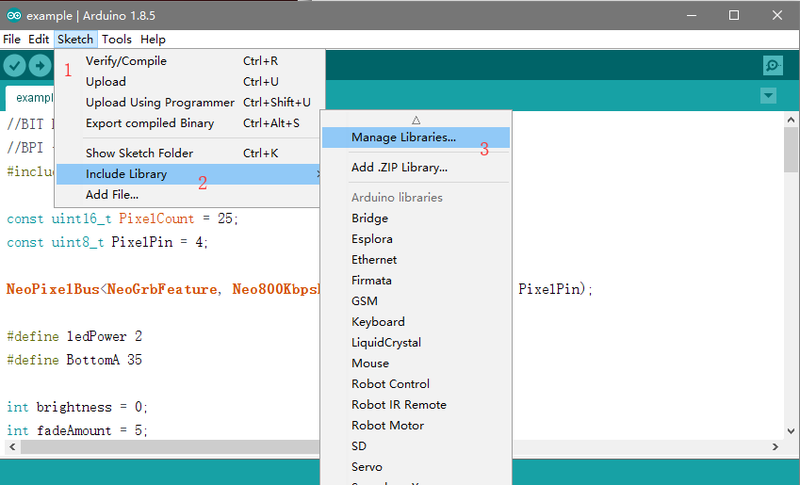This screenshot has height=485, width=800.
Task: Choose Add .ZIP Library option
Action: click(x=399, y=168)
